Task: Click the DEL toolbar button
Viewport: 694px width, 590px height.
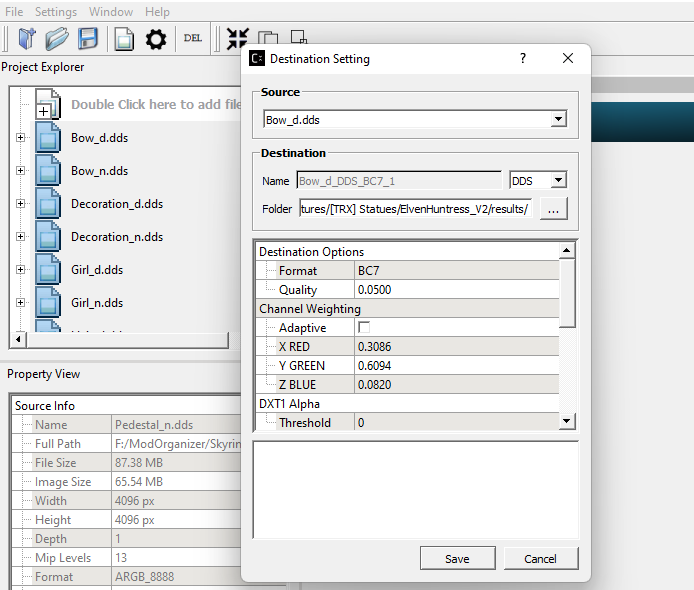Action: tap(193, 38)
